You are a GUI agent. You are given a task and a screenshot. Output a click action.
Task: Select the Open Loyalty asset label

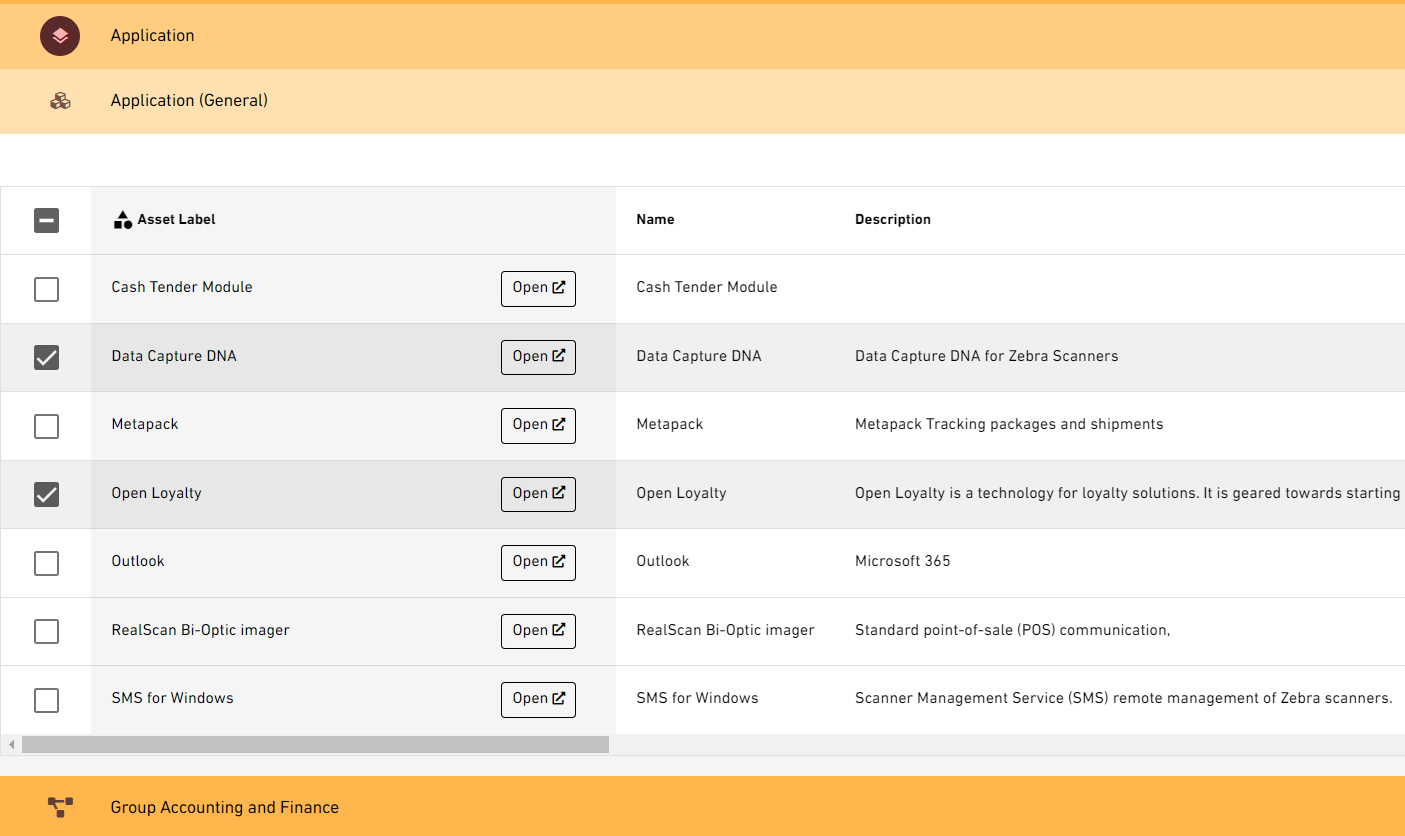(x=156, y=493)
